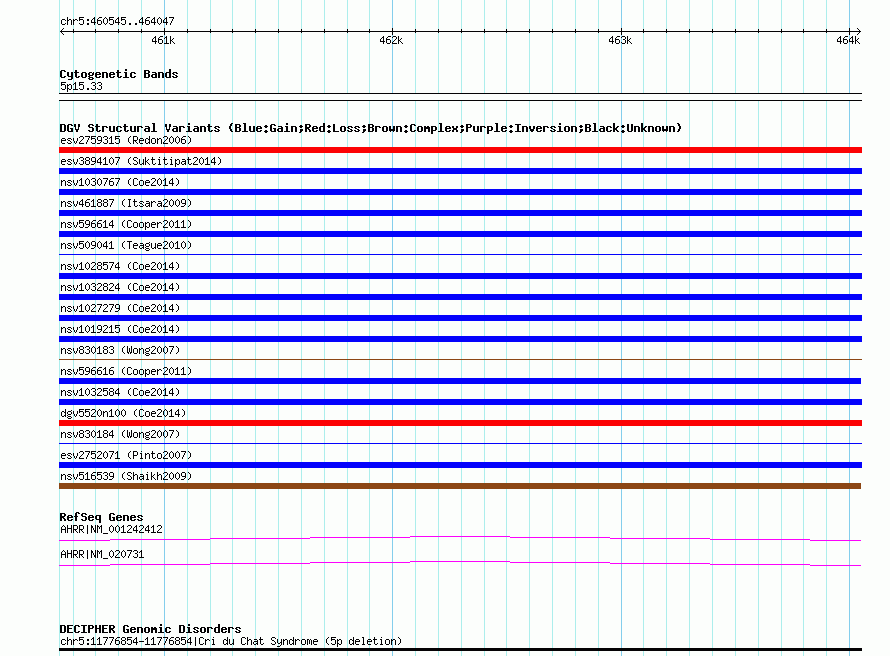
Task: Click the DGV Structural Variants track title
Action: pyautogui.click(x=371, y=128)
